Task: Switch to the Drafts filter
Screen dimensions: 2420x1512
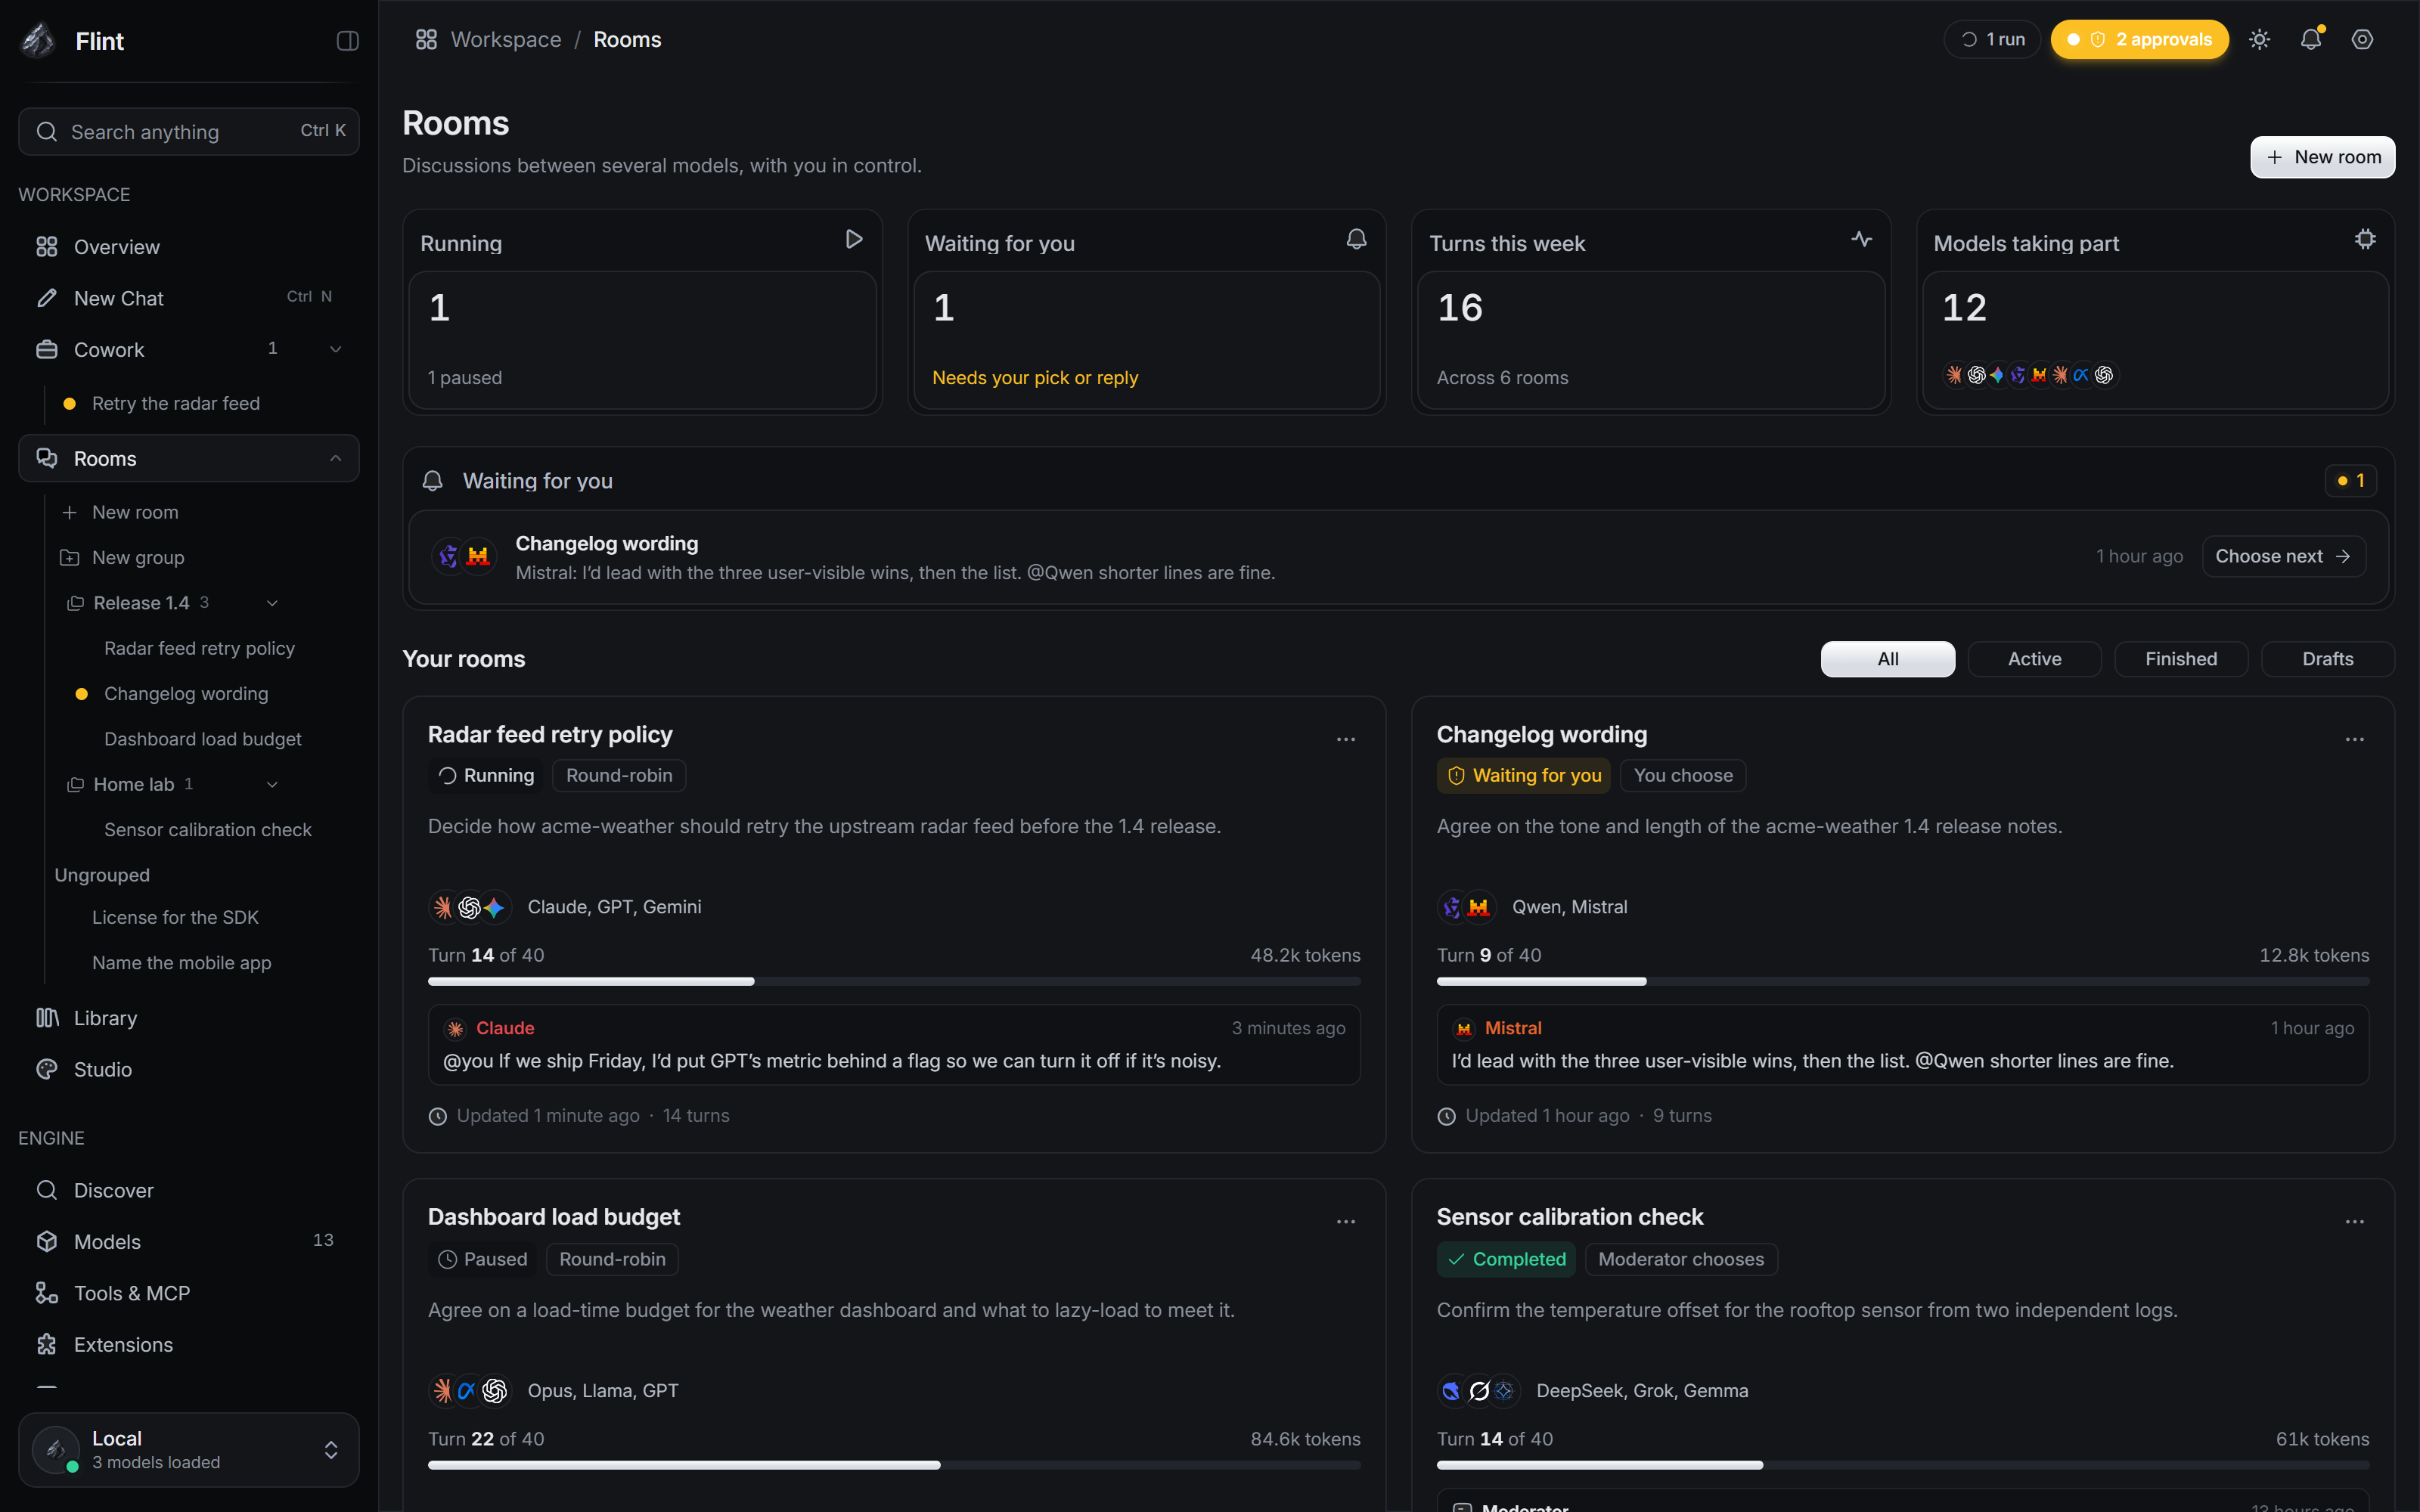Action: click(x=2328, y=659)
